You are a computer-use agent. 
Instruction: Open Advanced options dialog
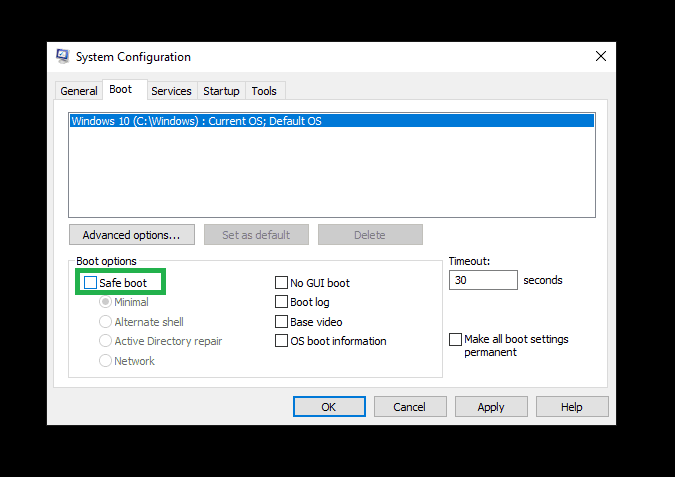coord(132,235)
